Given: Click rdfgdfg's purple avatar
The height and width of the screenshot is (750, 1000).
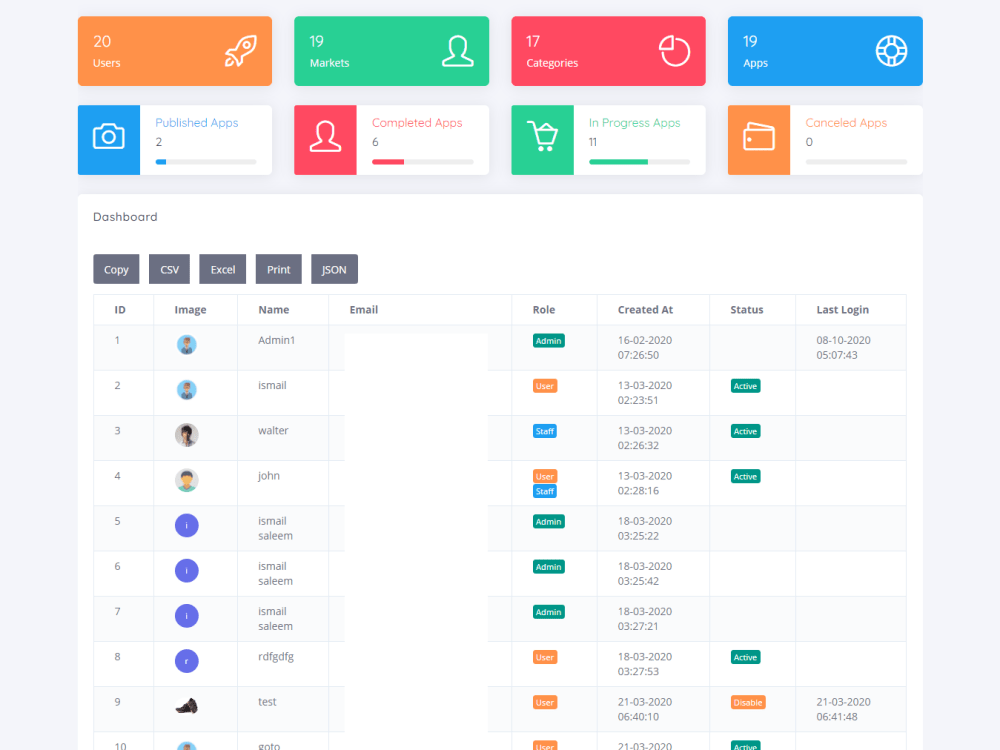Looking at the screenshot, I should point(186,661).
